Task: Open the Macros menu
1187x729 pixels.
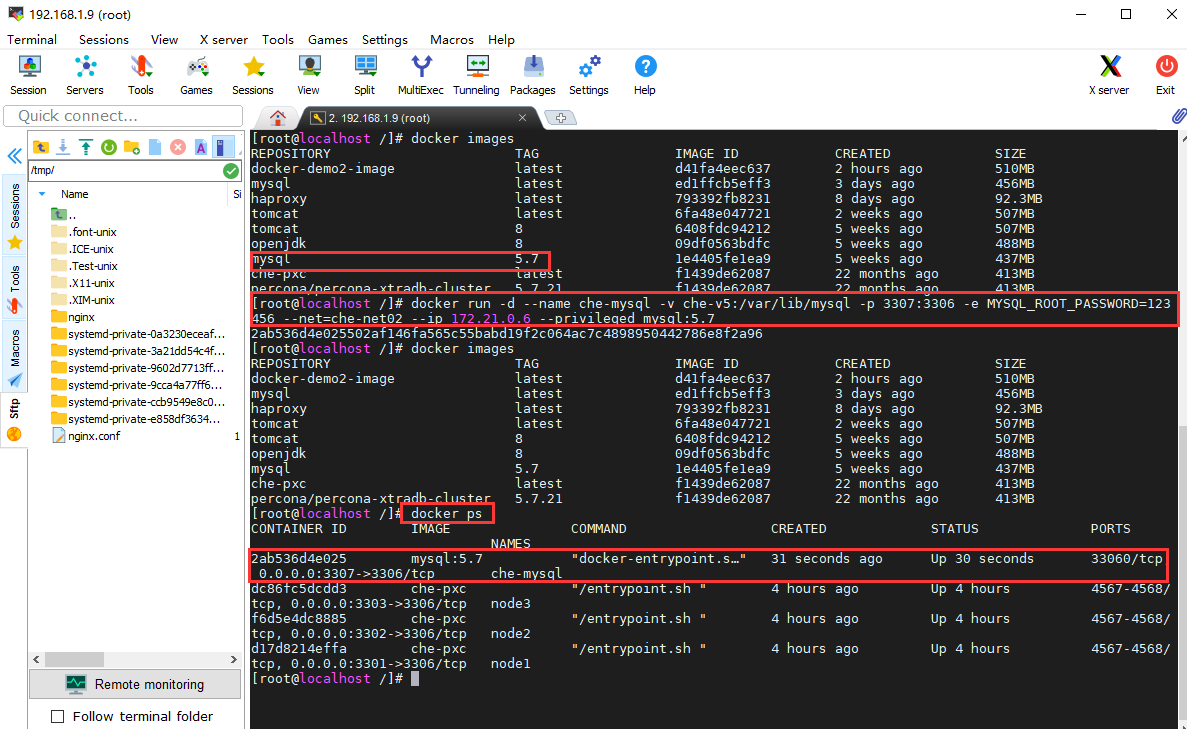Action: point(452,39)
